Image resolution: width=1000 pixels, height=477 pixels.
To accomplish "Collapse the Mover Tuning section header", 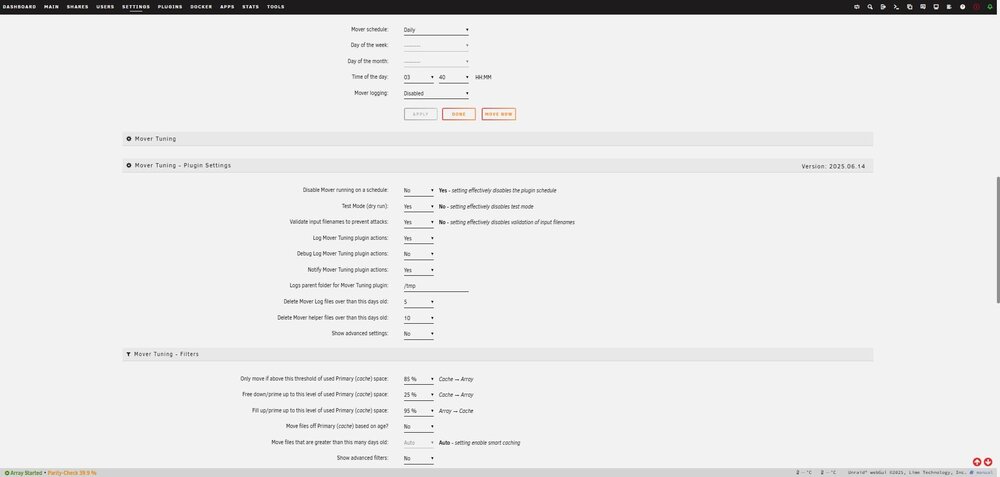I will (x=497, y=138).
